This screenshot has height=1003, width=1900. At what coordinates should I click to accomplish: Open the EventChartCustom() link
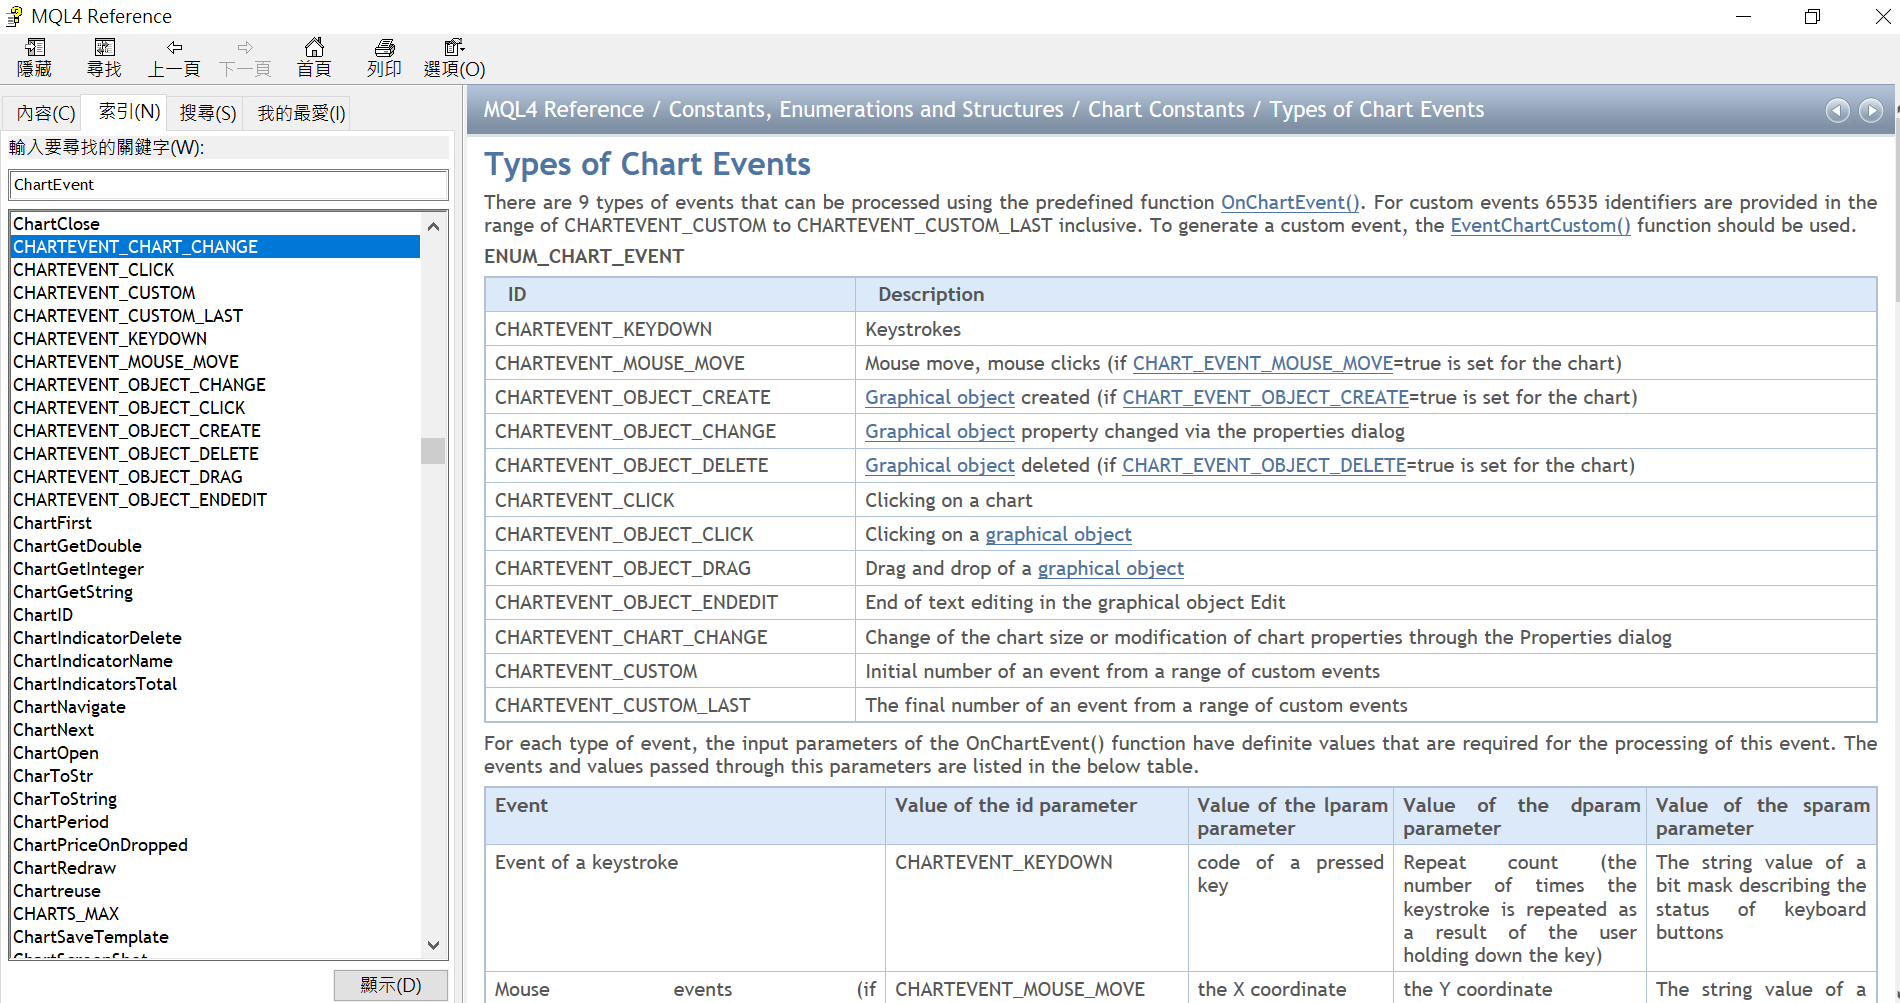1540,225
